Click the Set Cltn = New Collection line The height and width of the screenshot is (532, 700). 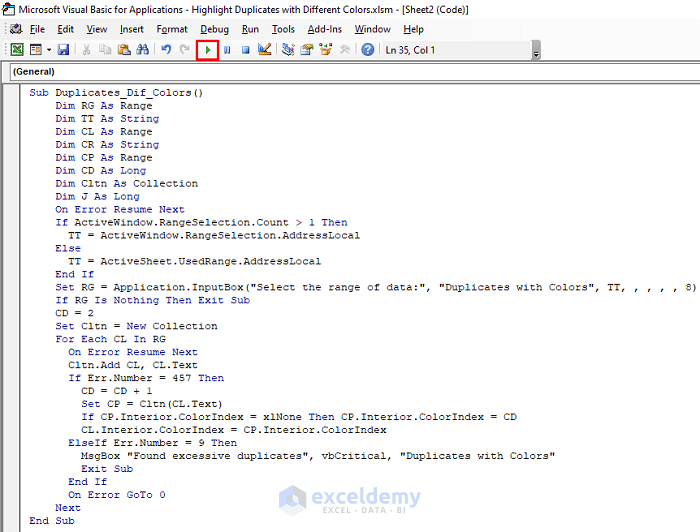tap(136, 326)
